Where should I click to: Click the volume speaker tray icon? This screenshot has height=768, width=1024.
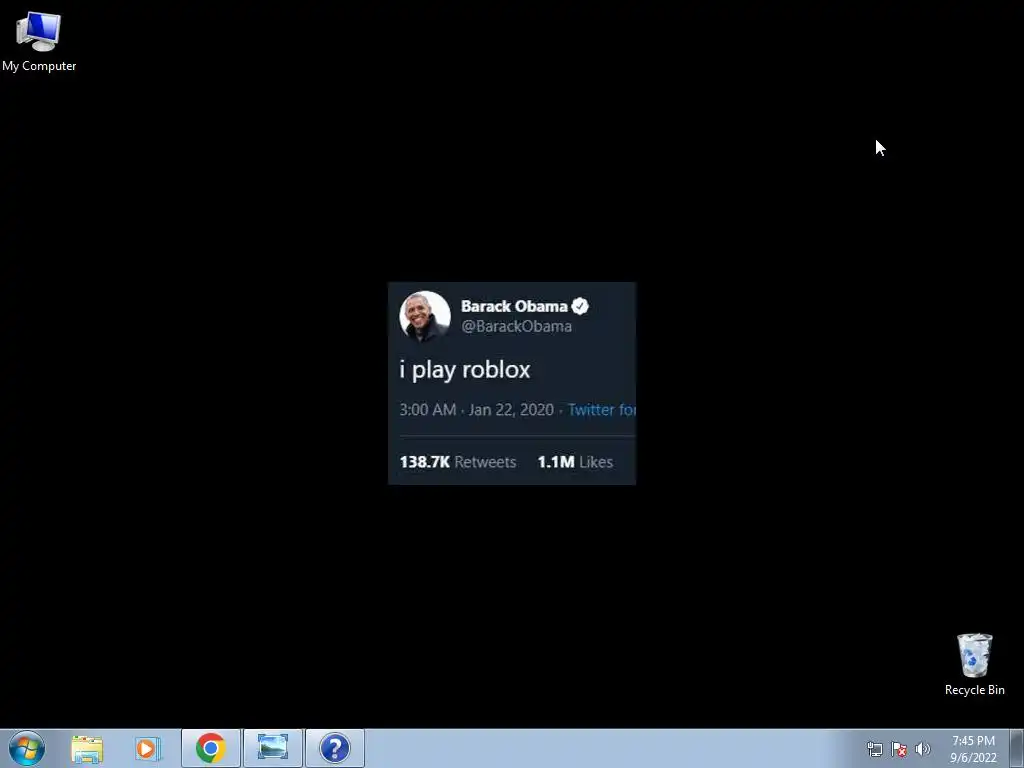pyautogui.click(x=922, y=749)
